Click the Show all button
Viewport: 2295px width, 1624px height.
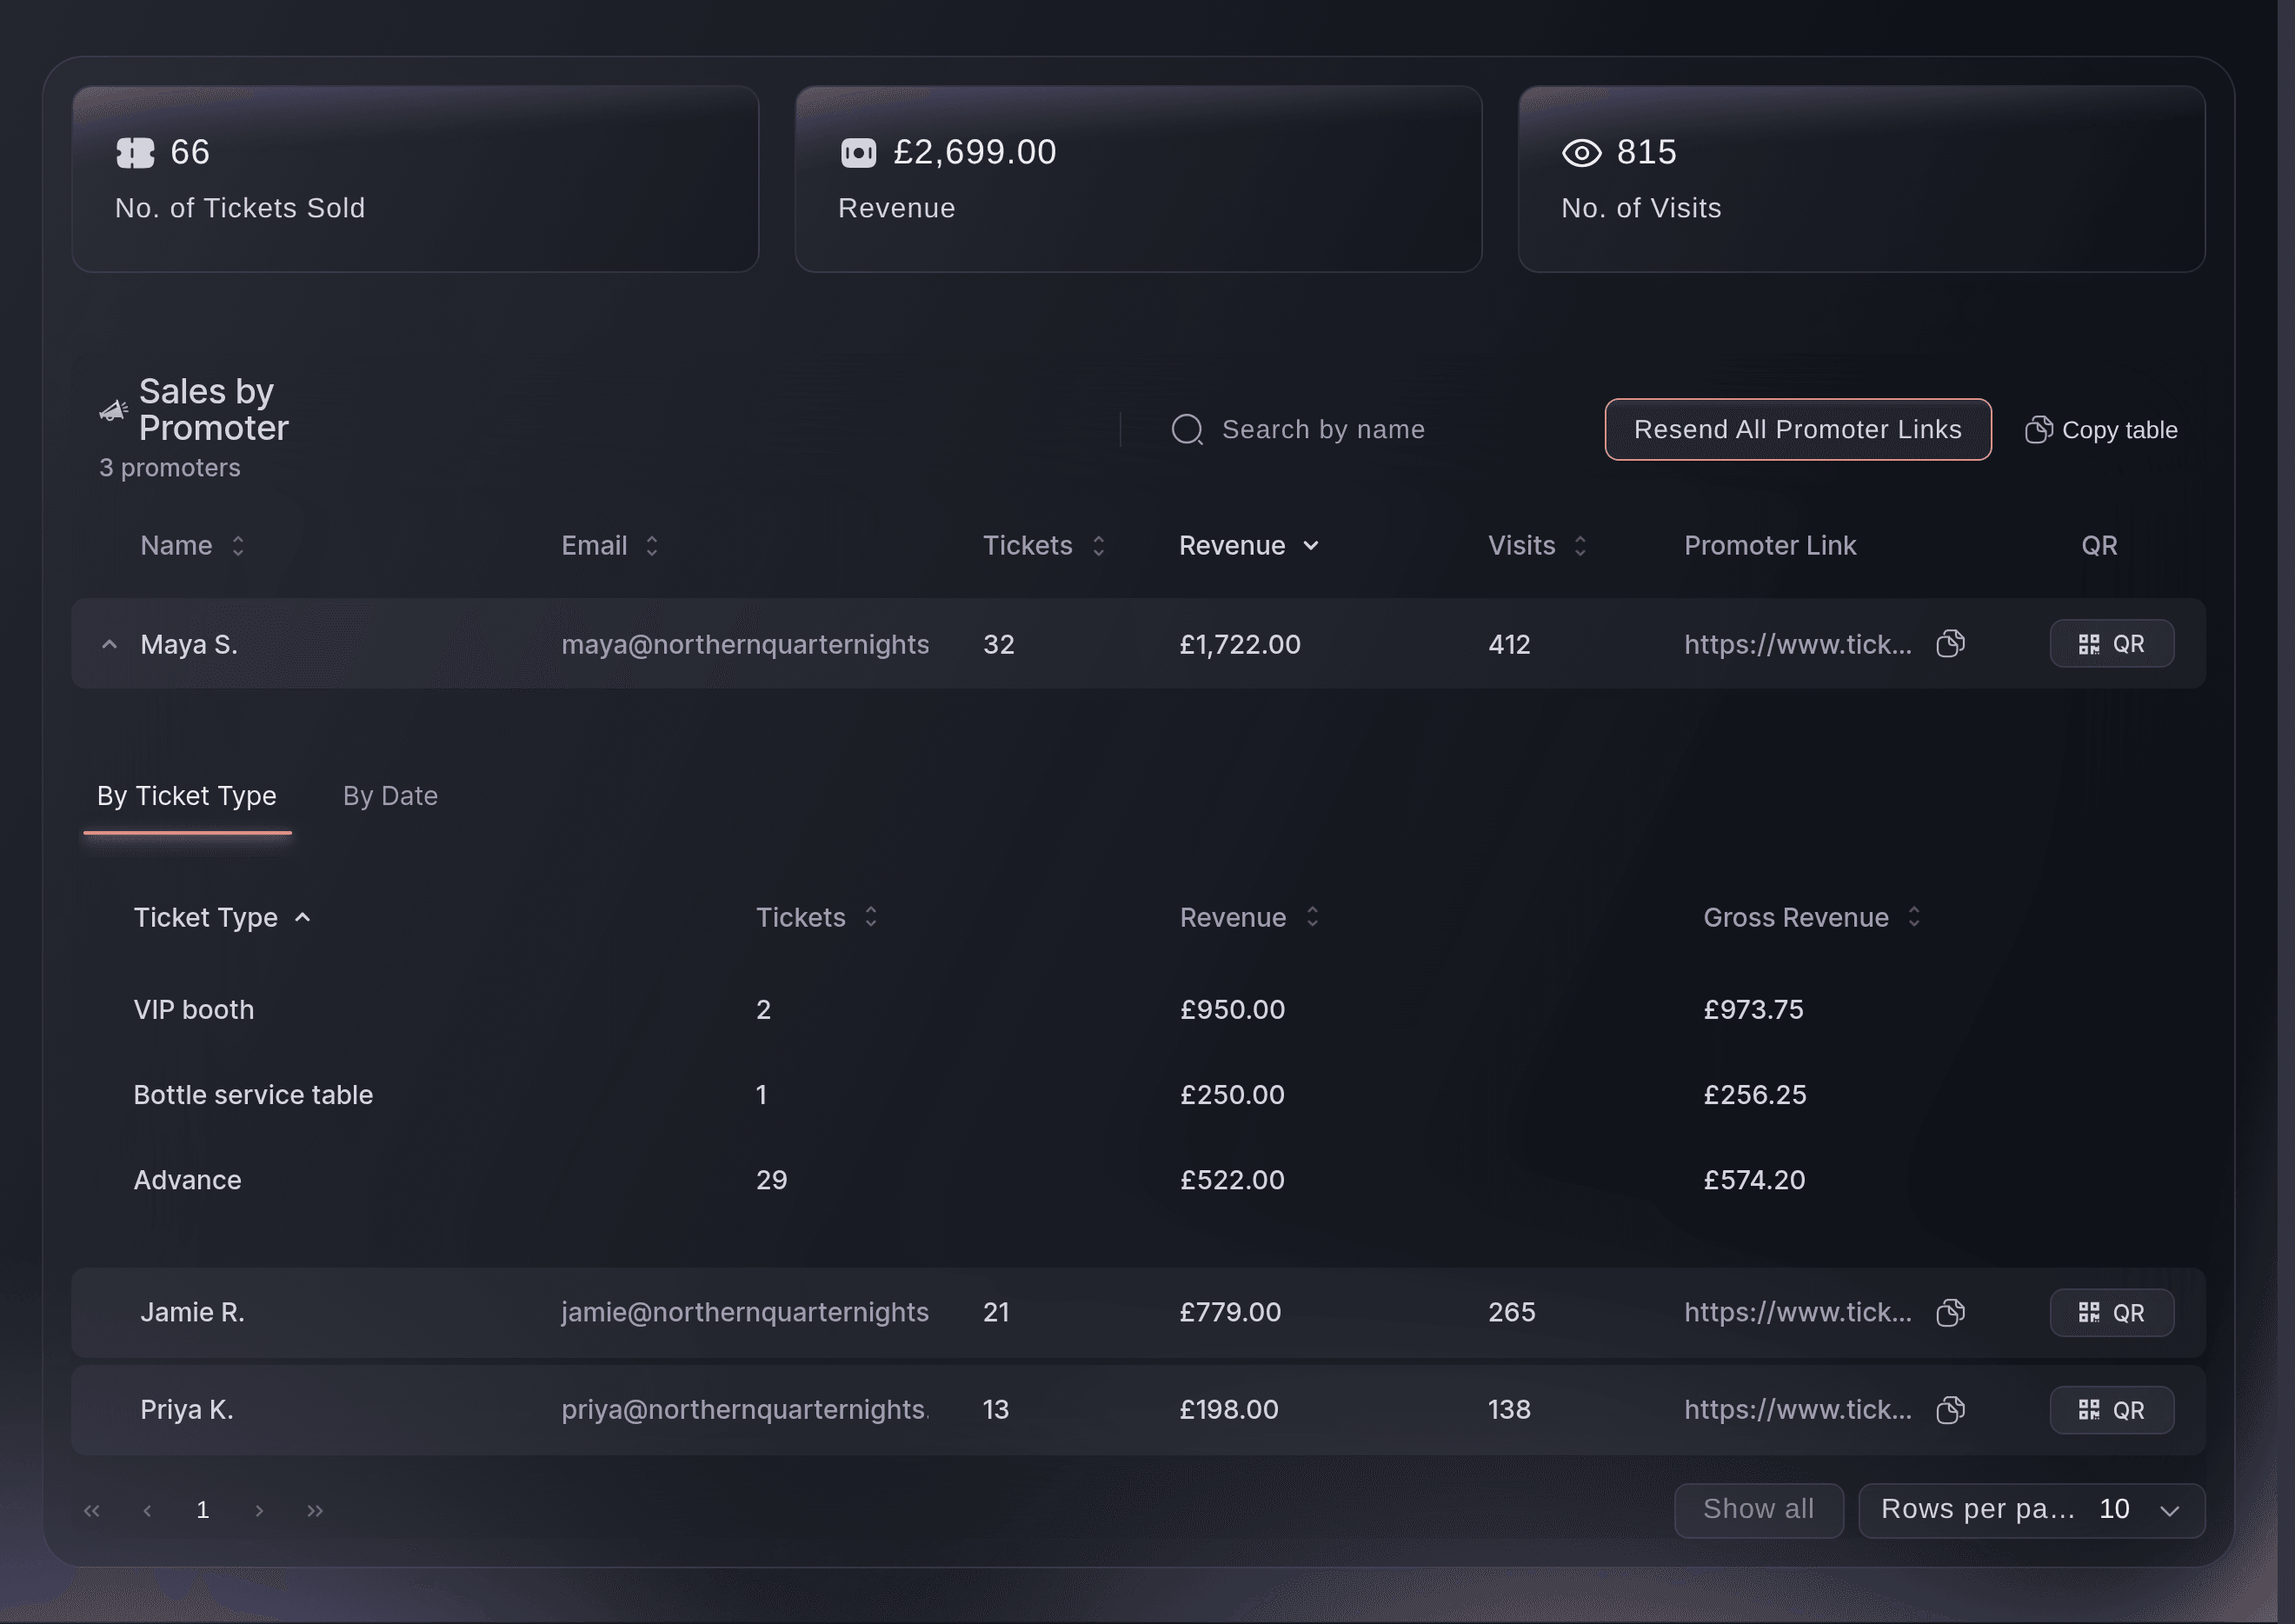(x=1758, y=1510)
